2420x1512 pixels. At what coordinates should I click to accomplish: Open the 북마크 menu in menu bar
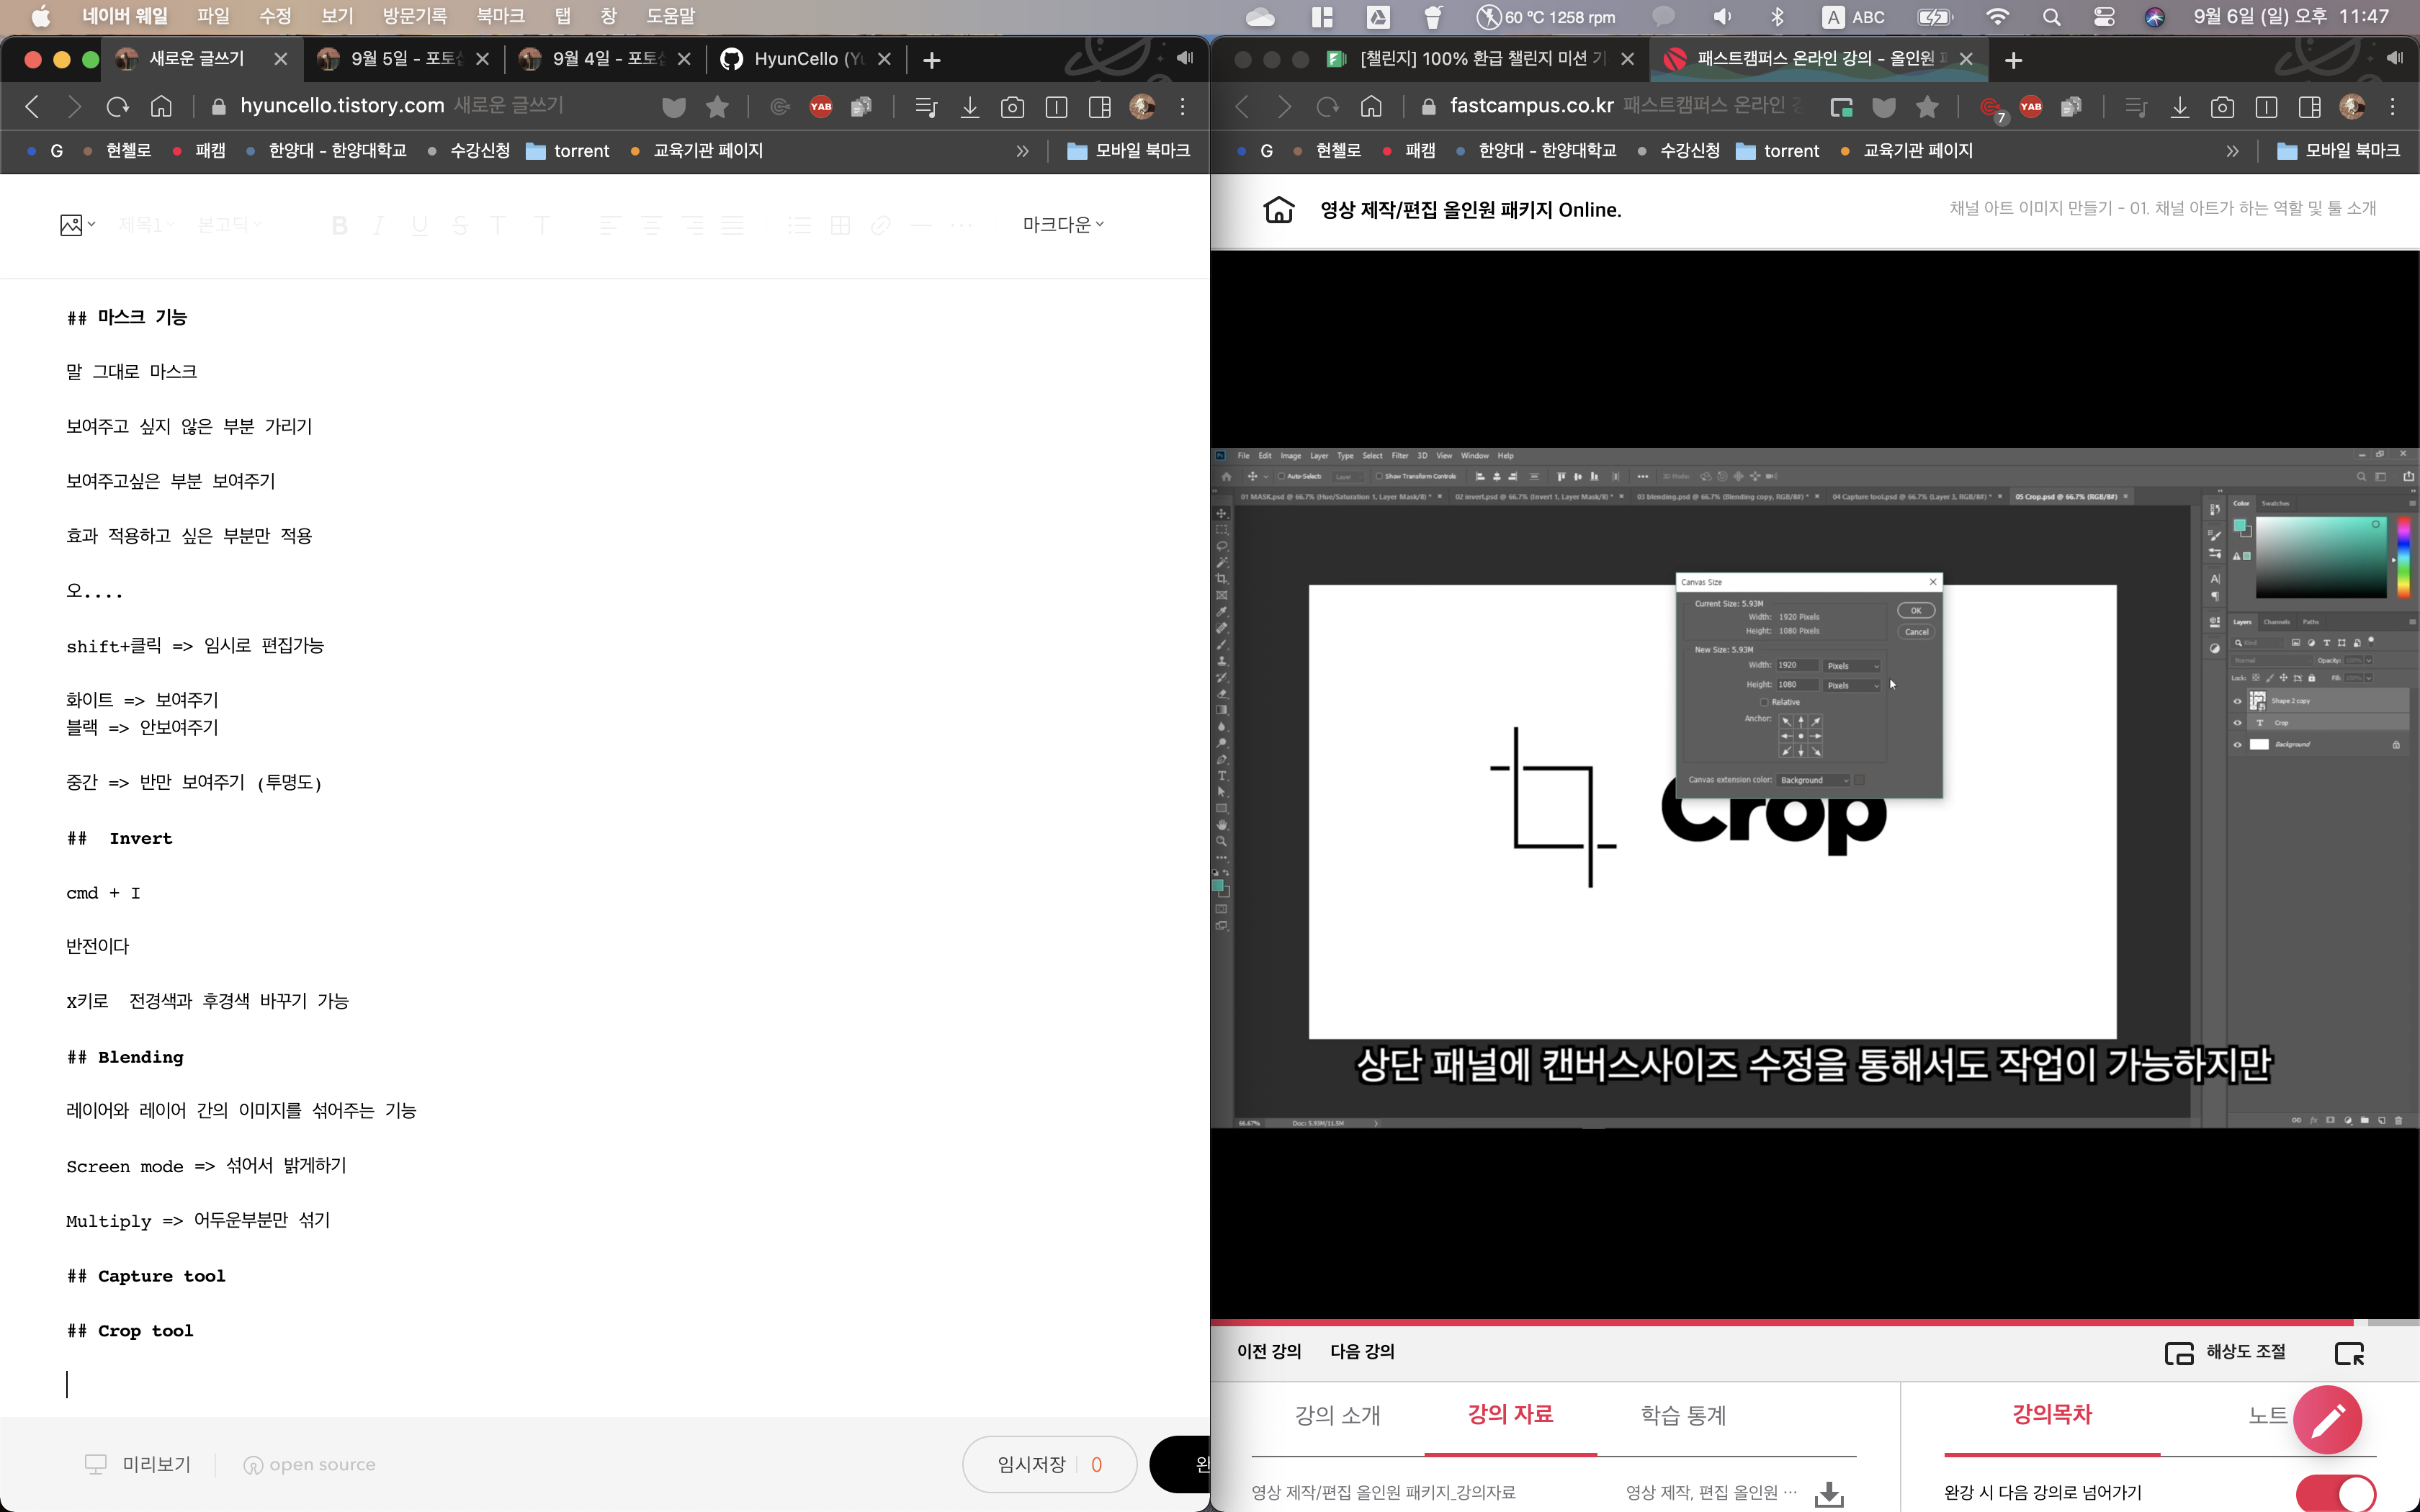(x=500, y=17)
